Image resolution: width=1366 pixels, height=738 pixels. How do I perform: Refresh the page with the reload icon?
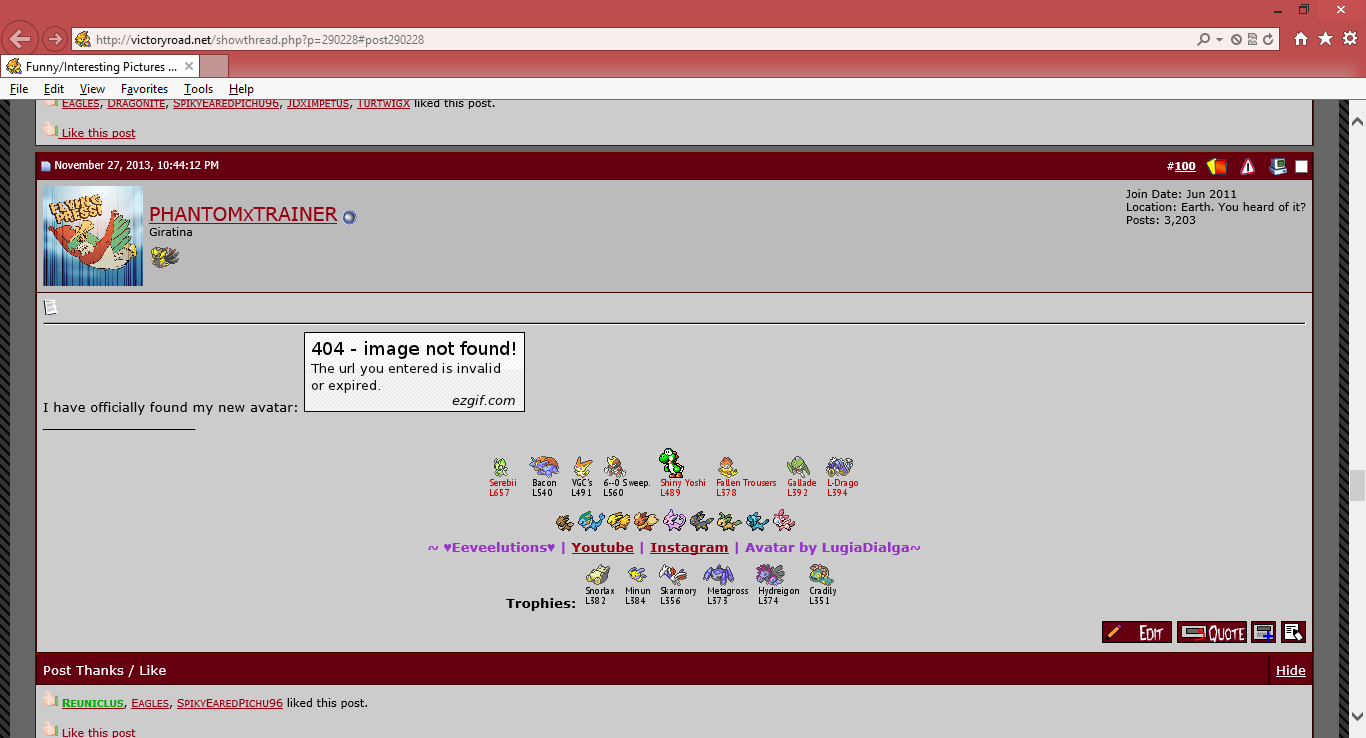(x=1269, y=40)
